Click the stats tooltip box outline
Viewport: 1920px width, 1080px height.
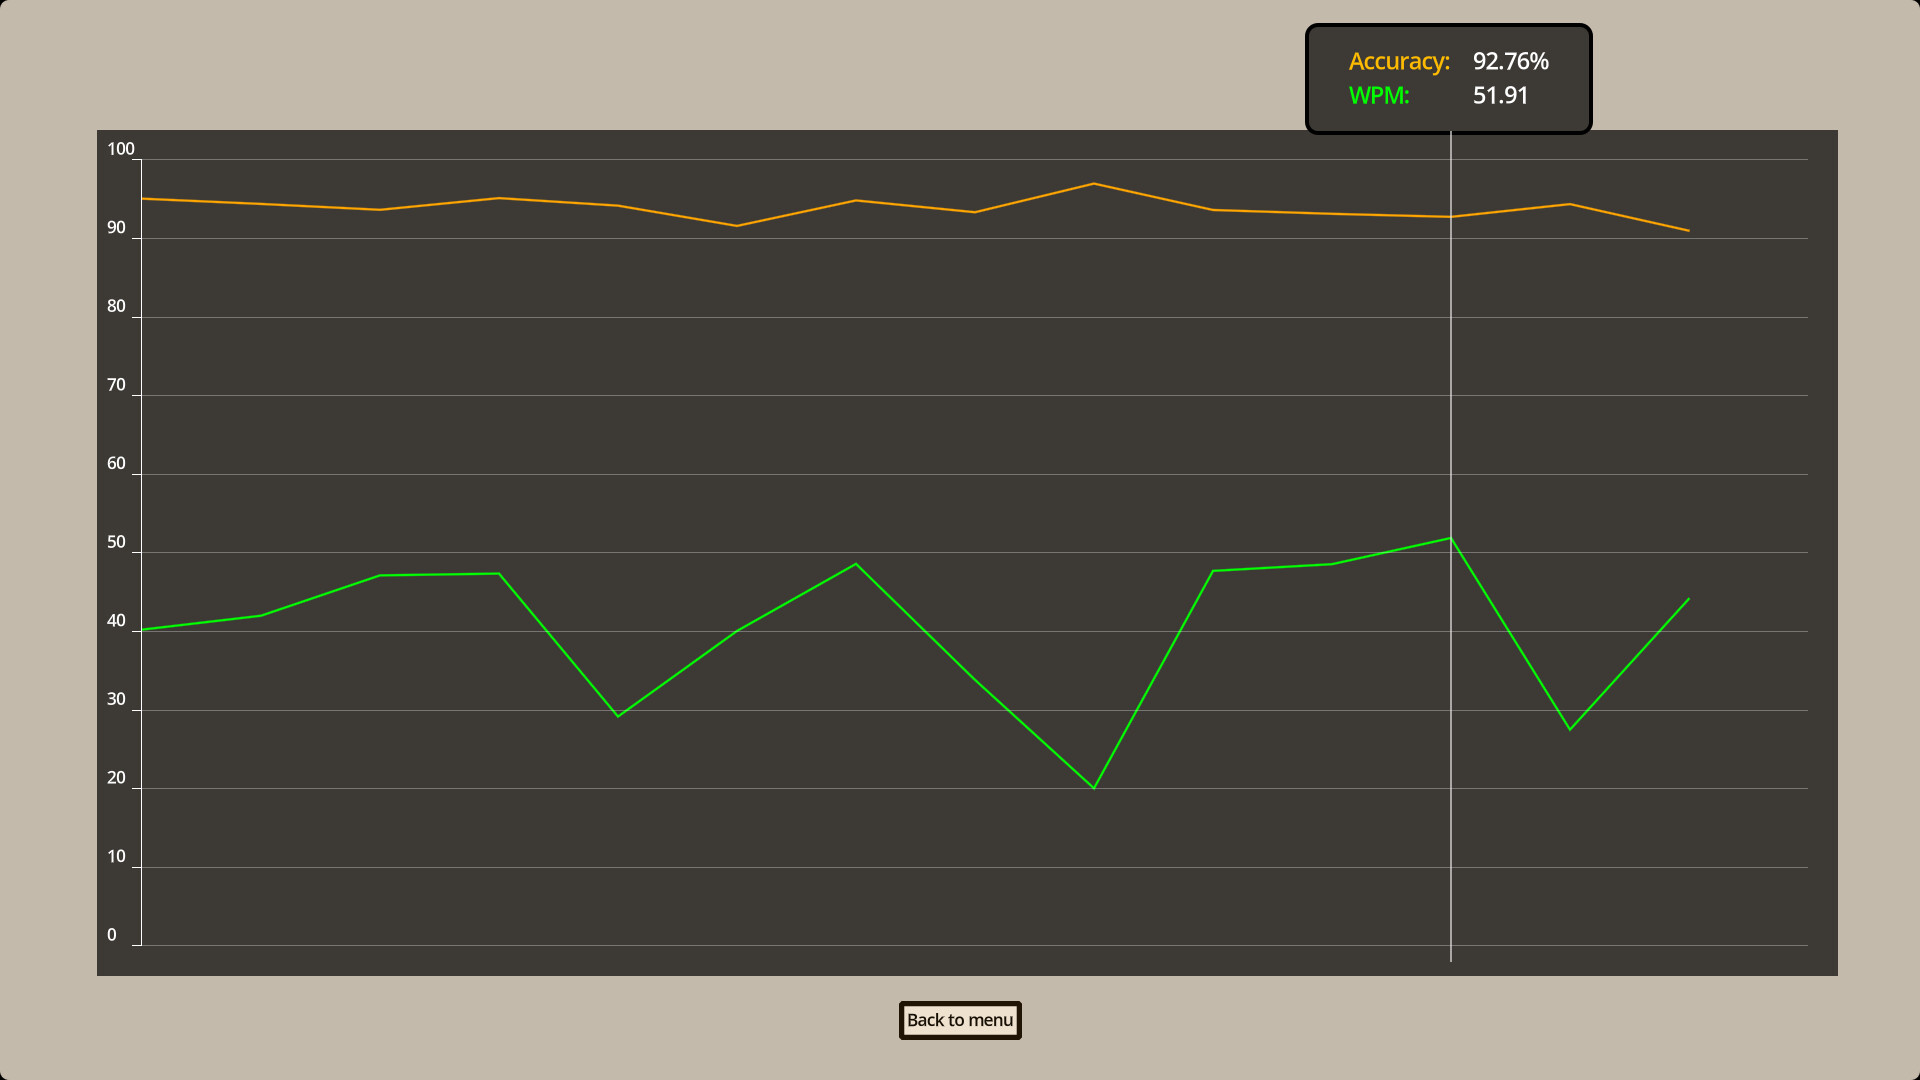click(1448, 28)
